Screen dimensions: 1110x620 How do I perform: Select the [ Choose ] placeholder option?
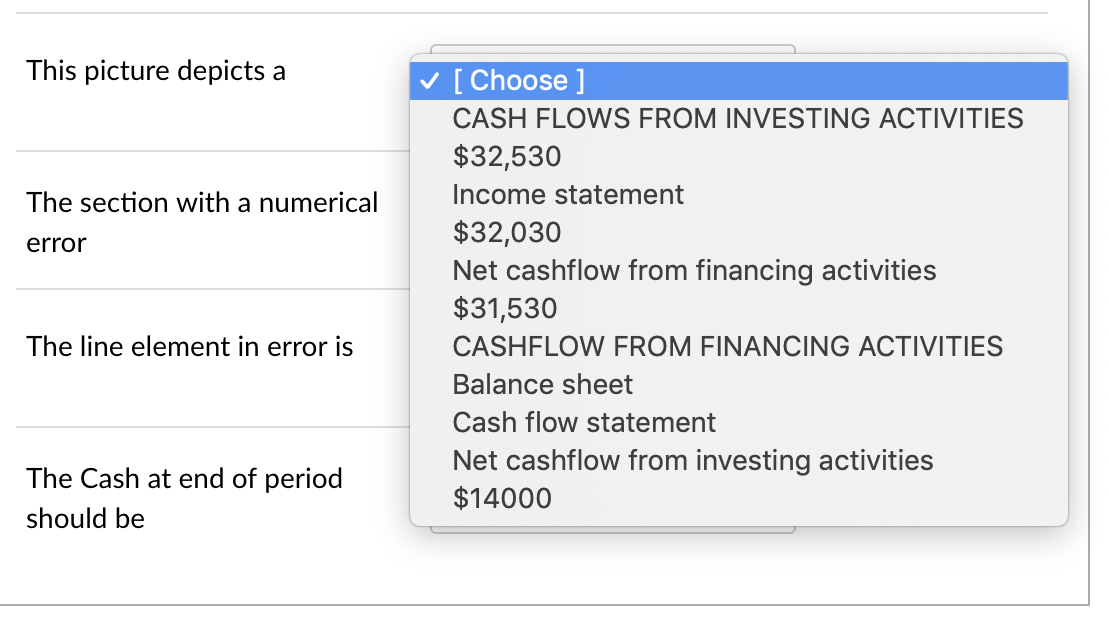pos(519,81)
